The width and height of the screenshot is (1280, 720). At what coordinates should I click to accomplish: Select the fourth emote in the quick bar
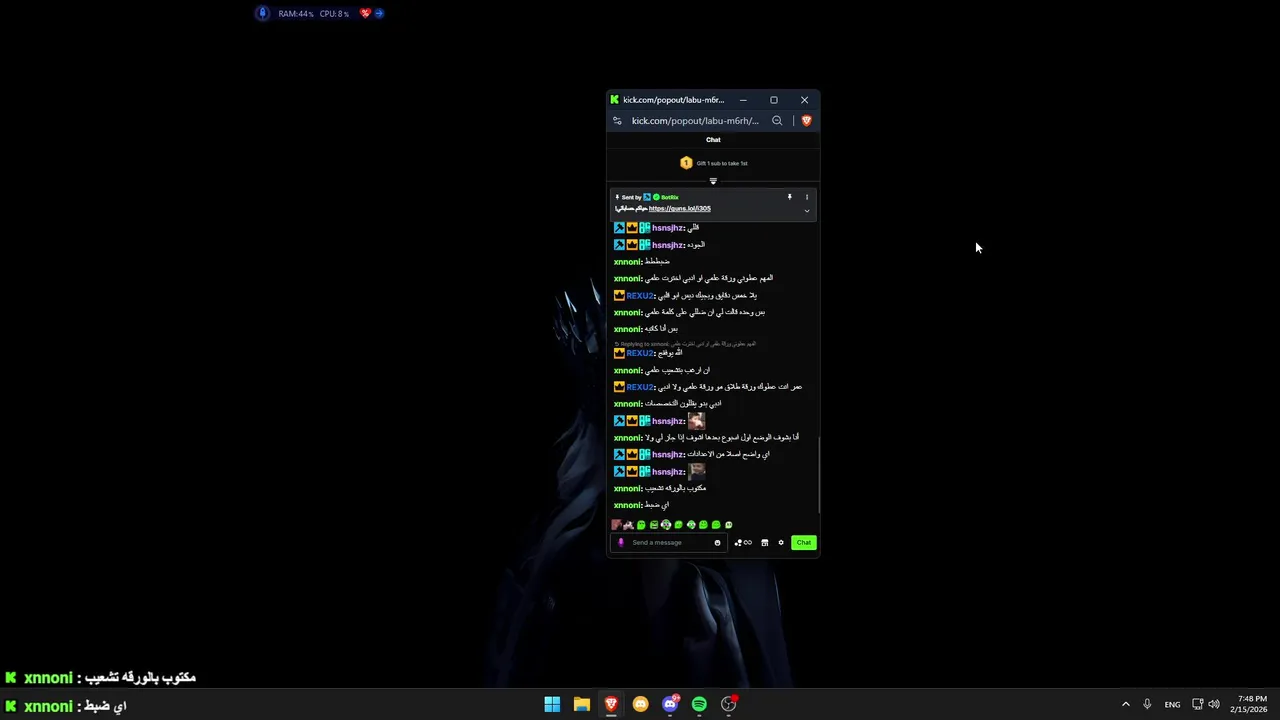[654, 525]
